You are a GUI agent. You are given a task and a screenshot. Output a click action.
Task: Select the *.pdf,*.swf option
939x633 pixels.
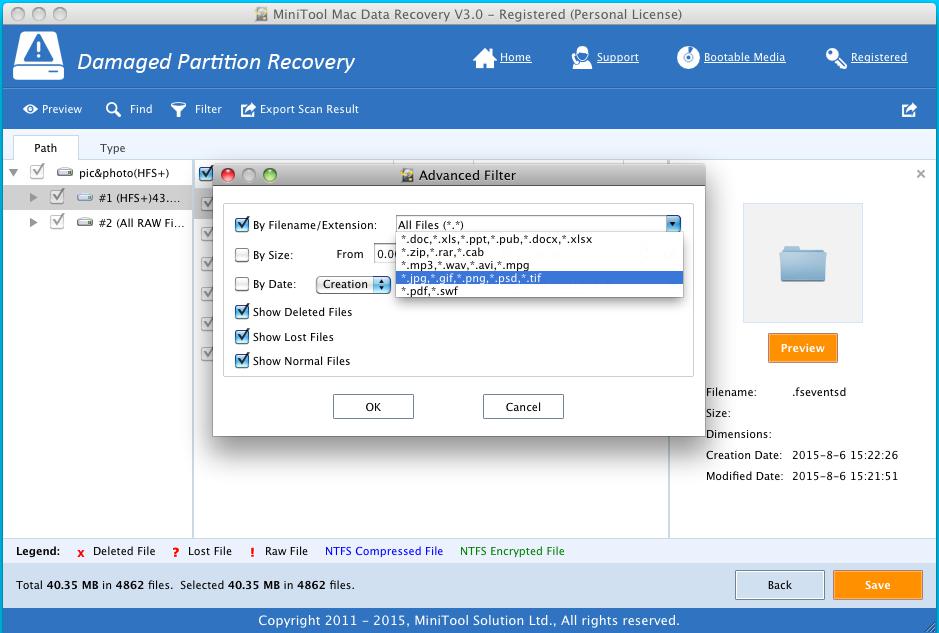pos(539,291)
